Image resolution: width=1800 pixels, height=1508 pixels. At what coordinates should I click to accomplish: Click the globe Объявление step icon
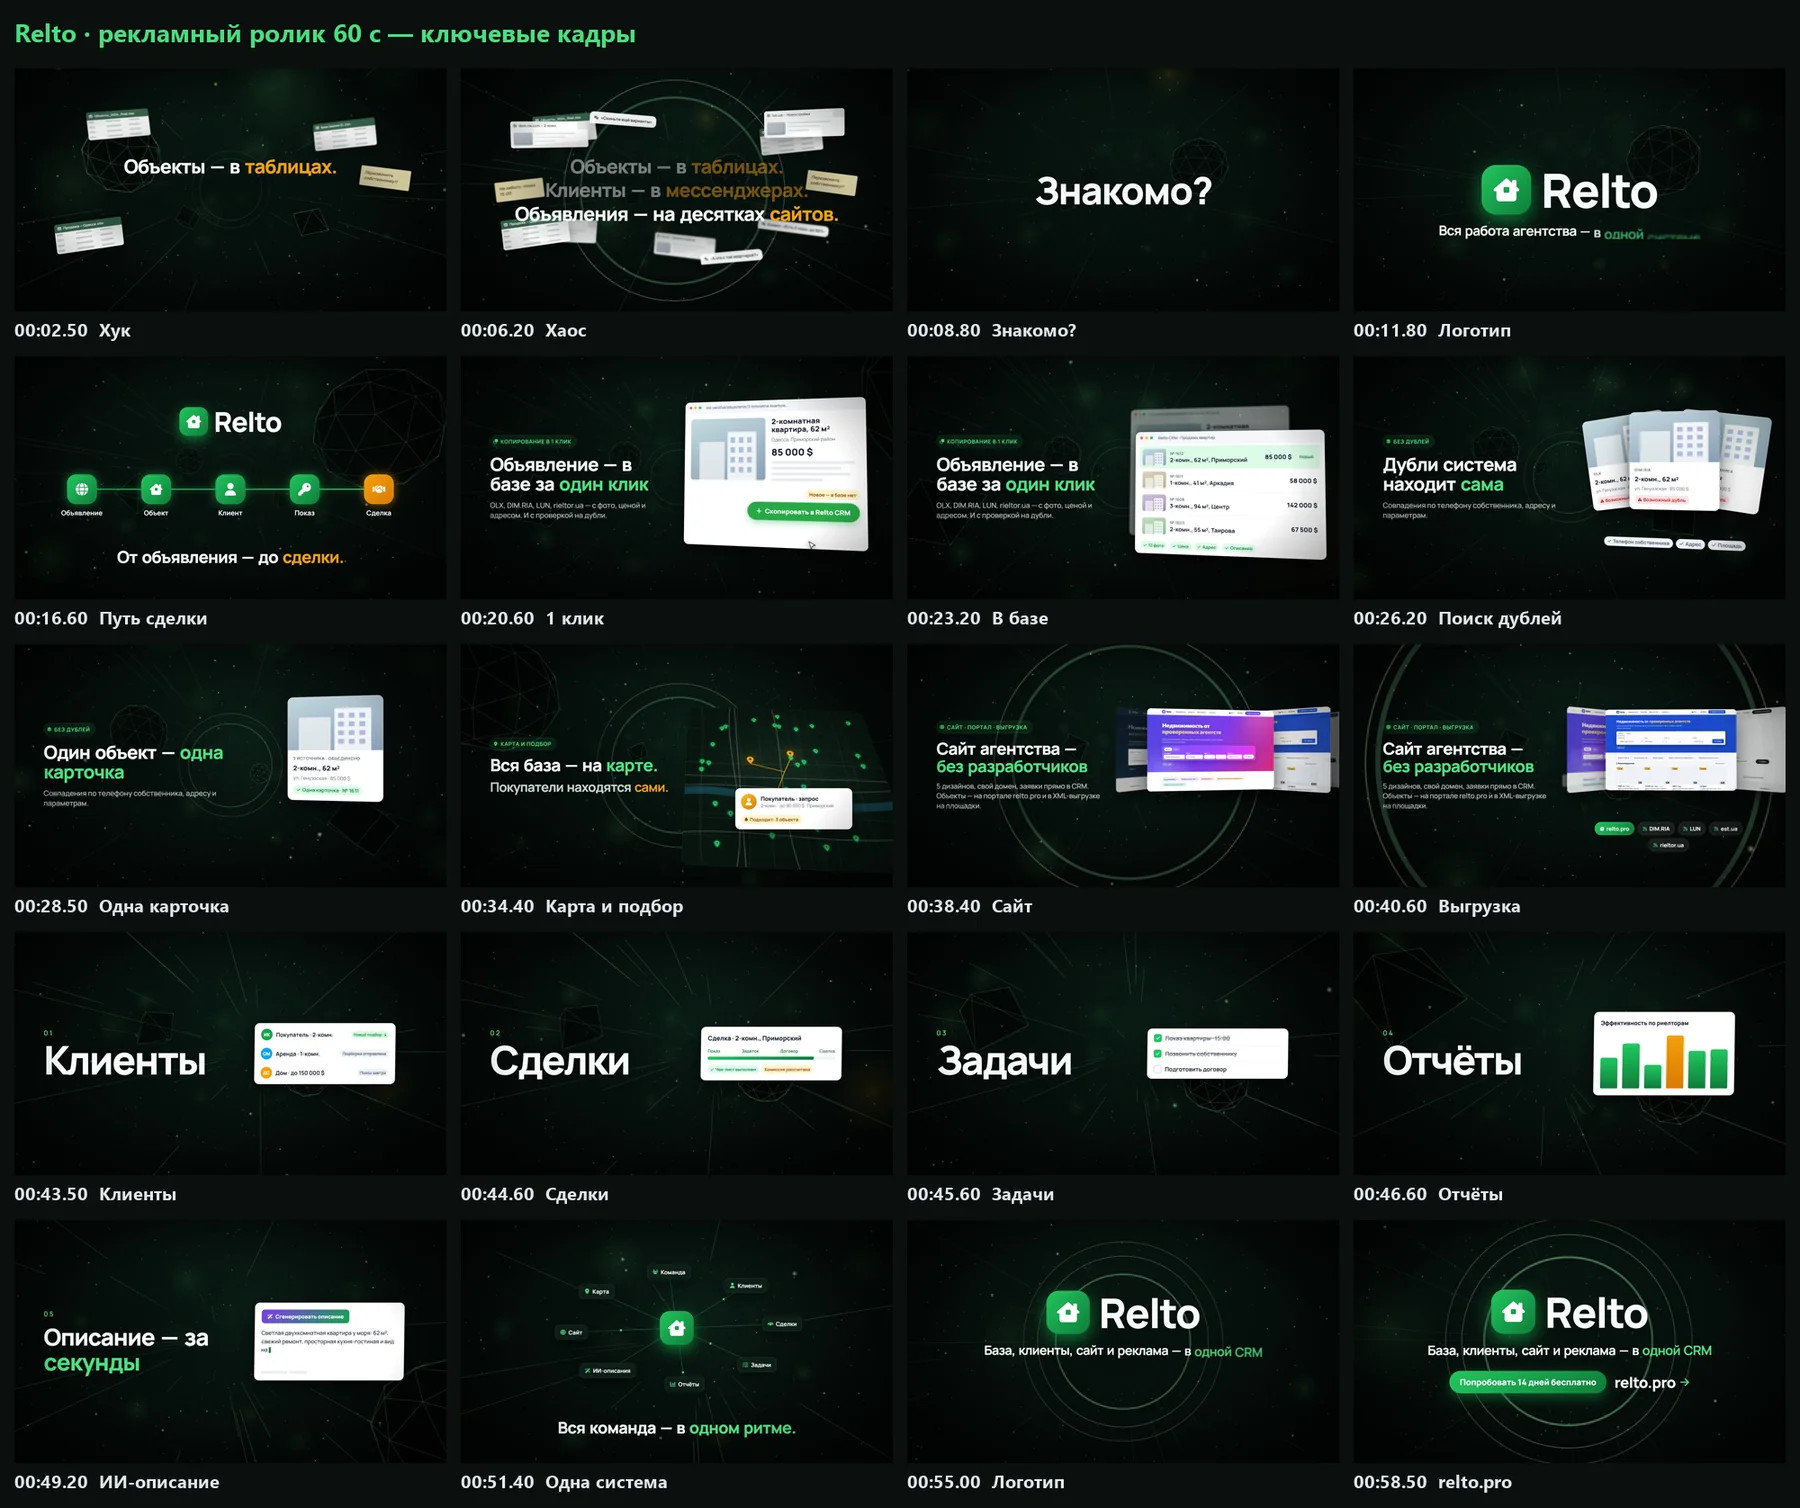point(82,489)
